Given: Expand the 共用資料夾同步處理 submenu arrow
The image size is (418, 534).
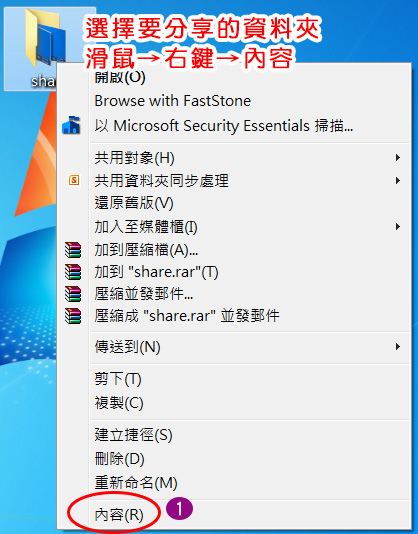Looking at the screenshot, I should point(397,180).
